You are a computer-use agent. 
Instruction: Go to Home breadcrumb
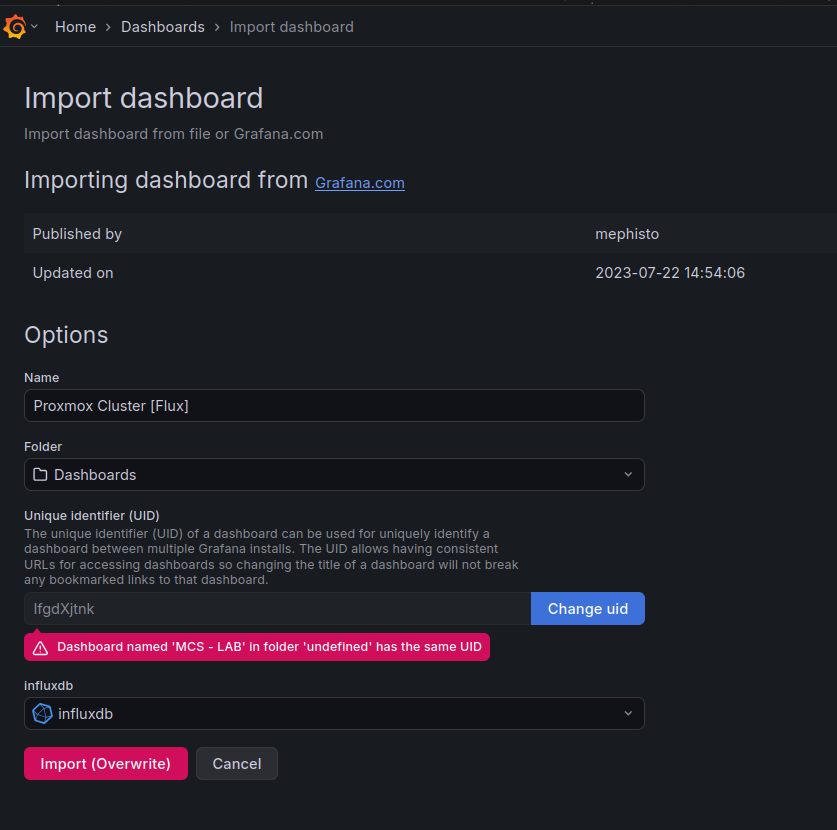[x=75, y=27]
